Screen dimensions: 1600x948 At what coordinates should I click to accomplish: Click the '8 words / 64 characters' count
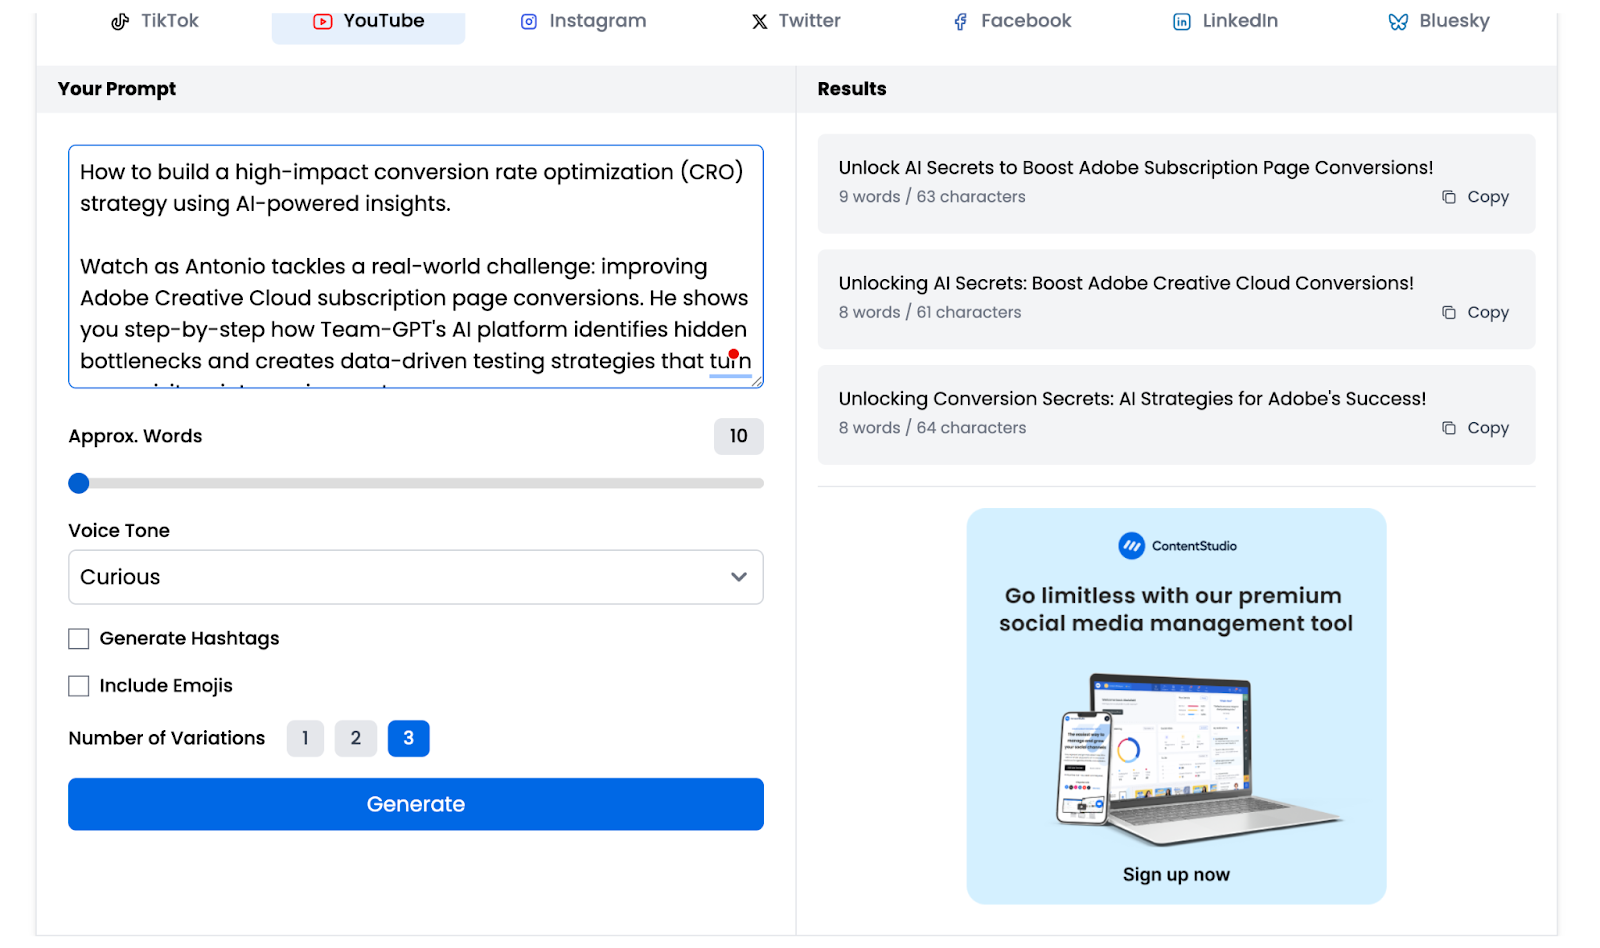pyautogui.click(x=932, y=428)
